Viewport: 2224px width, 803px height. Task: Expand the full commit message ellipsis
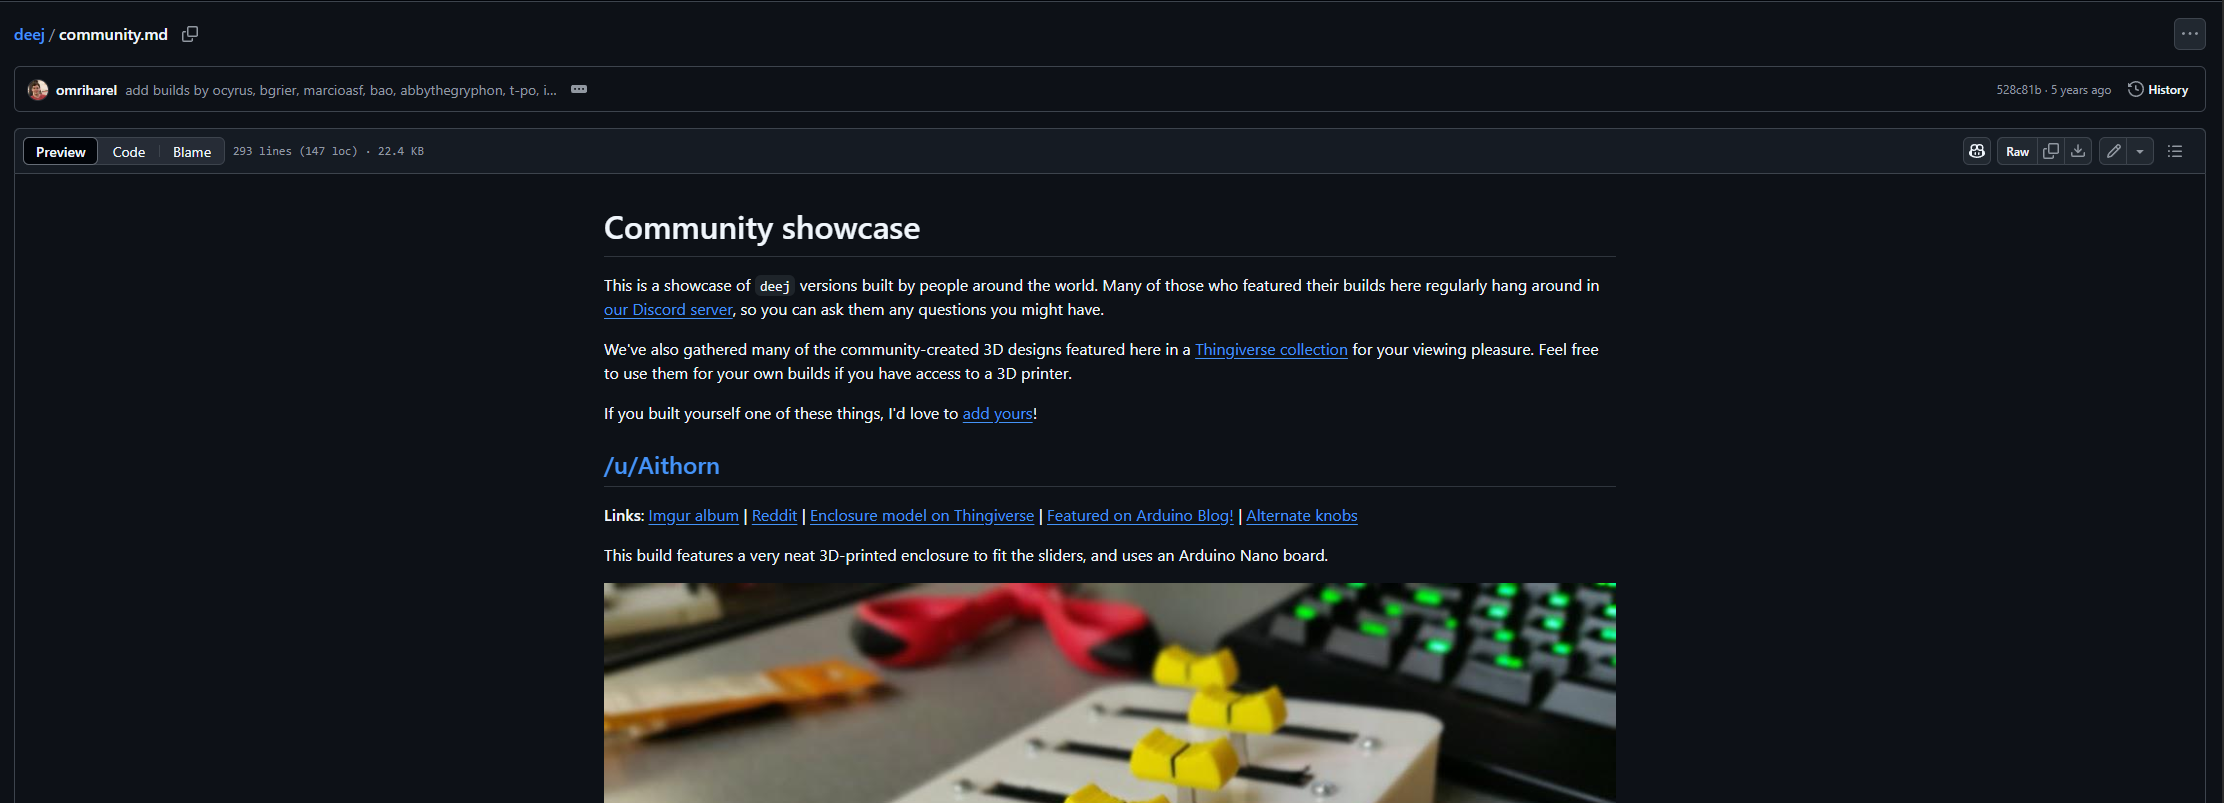[x=579, y=90]
